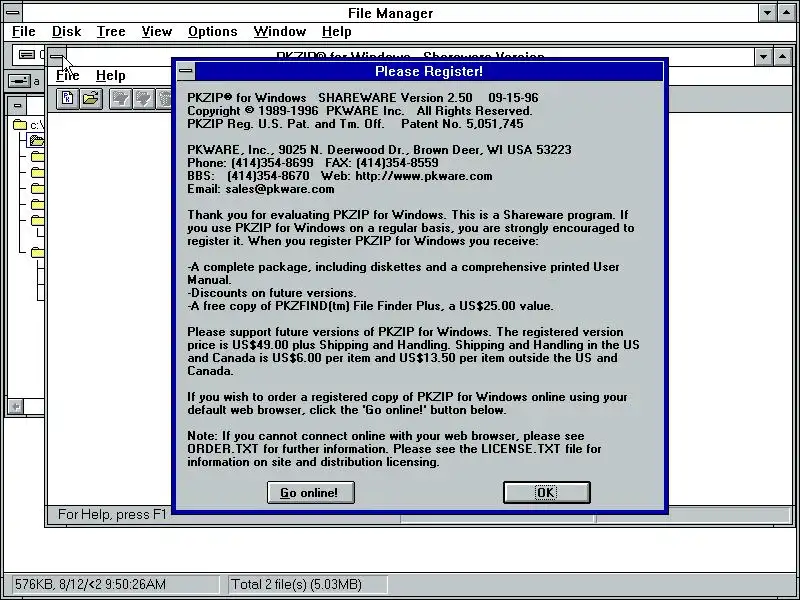Open File Manager's Help menu

(x=336, y=32)
